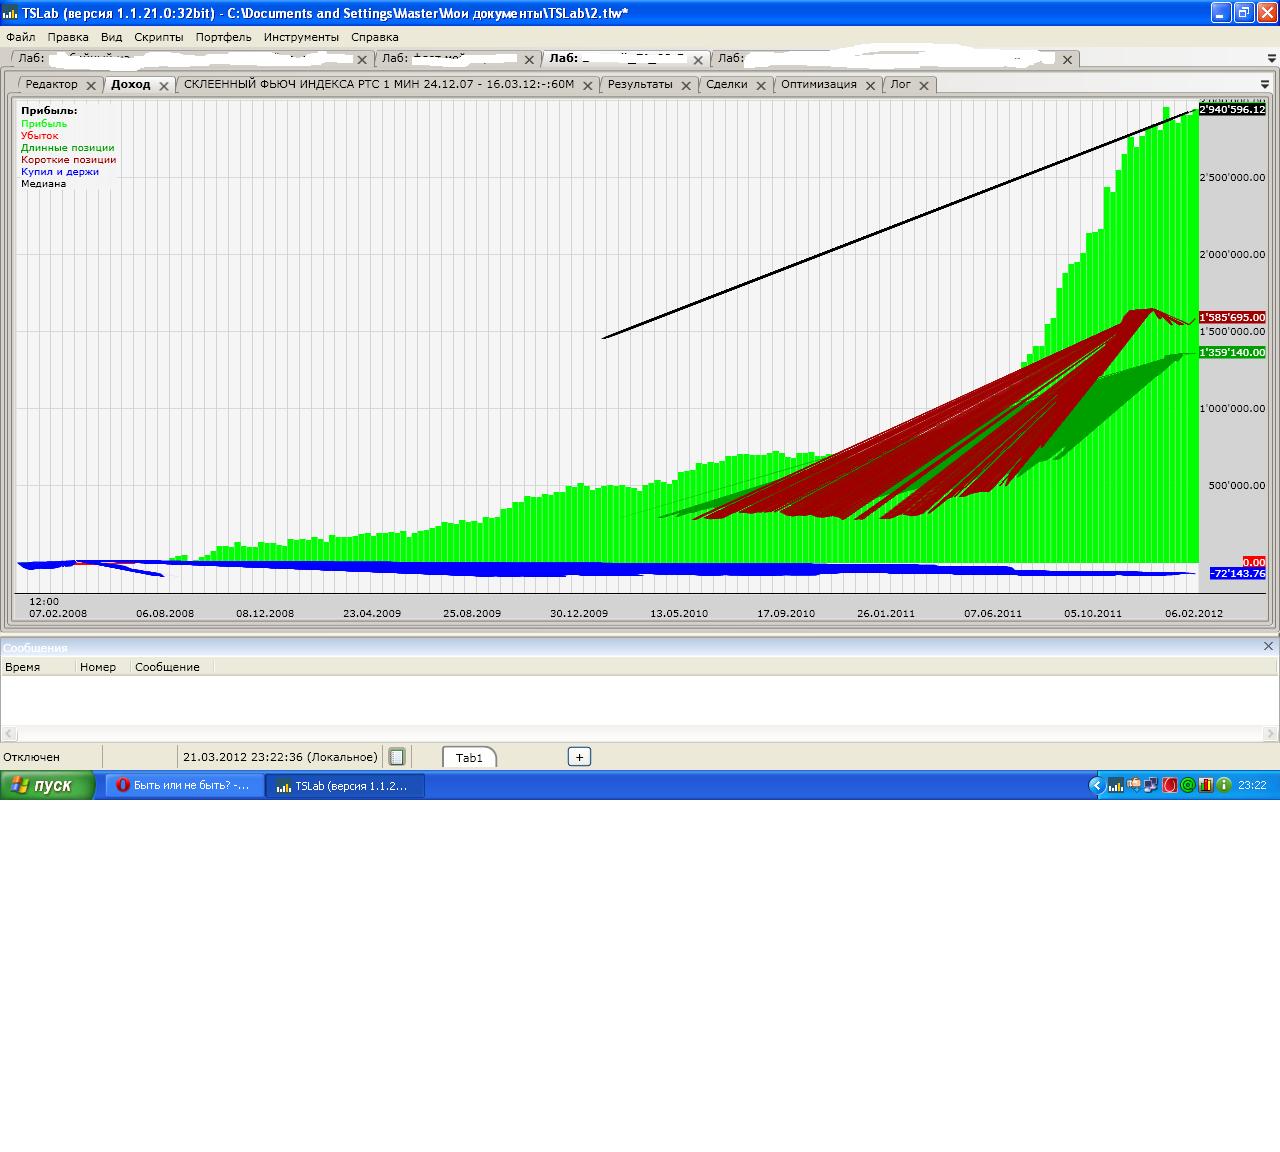Click the log icon beside the status time
Viewport: 1280px width, 1152px height.
[397, 757]
